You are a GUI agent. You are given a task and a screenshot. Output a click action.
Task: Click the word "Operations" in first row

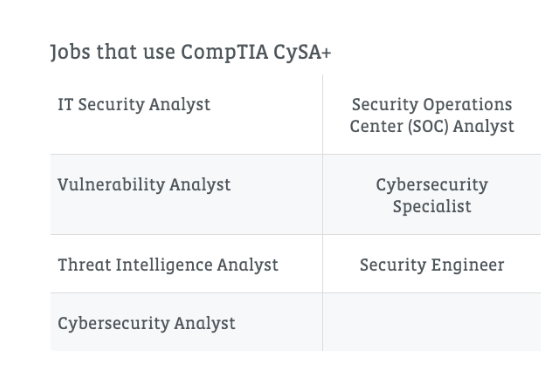tap(467, 105)
